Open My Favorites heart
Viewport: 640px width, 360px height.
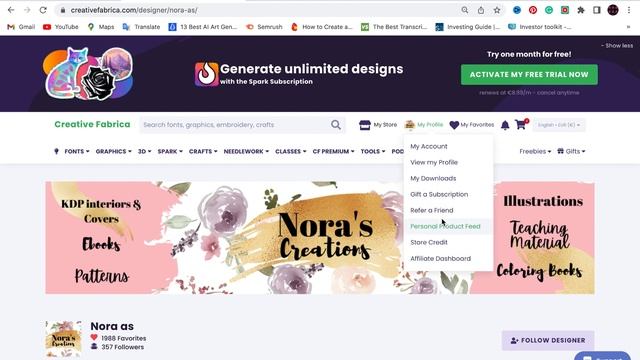(471, 125)
